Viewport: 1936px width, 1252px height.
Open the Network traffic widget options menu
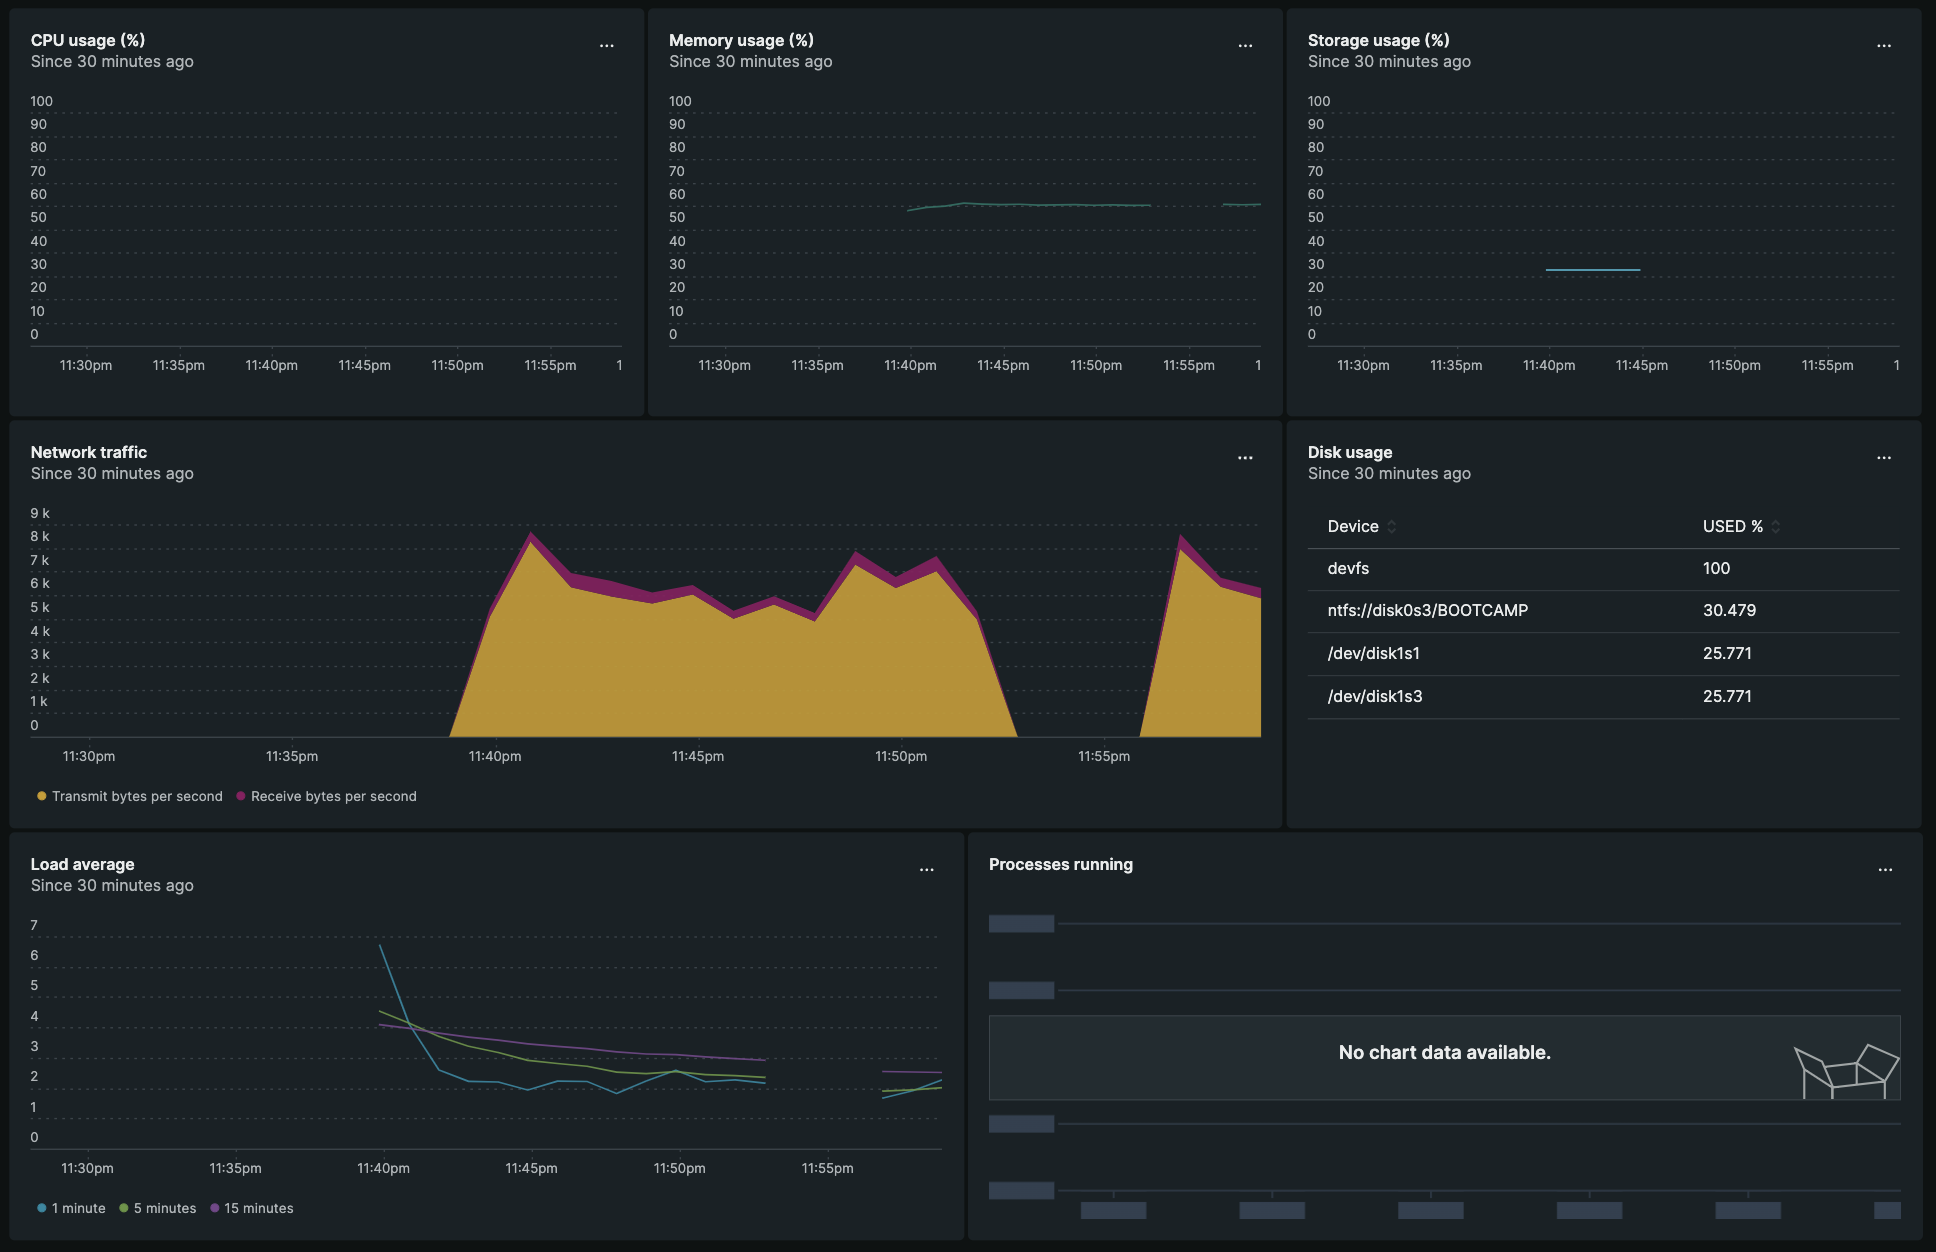pos(1245,458)
